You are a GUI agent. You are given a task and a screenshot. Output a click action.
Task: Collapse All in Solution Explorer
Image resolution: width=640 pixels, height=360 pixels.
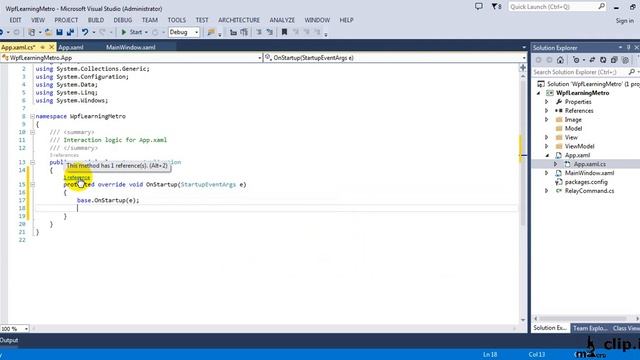coord(614,60)
